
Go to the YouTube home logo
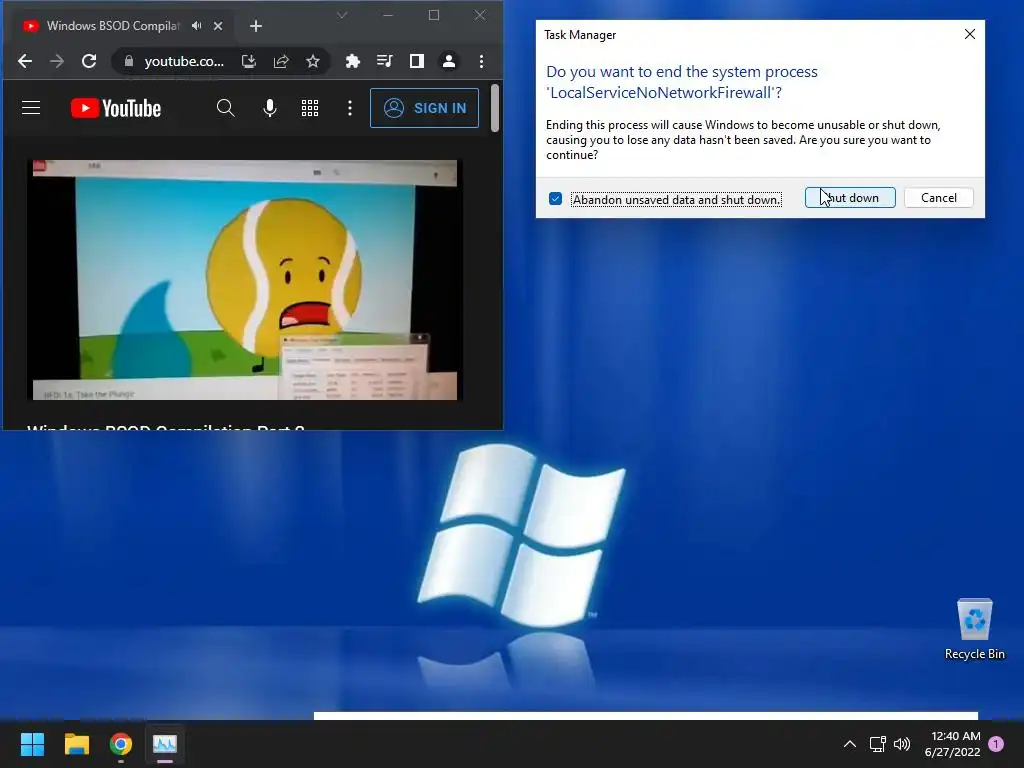(x=116, y=108)
